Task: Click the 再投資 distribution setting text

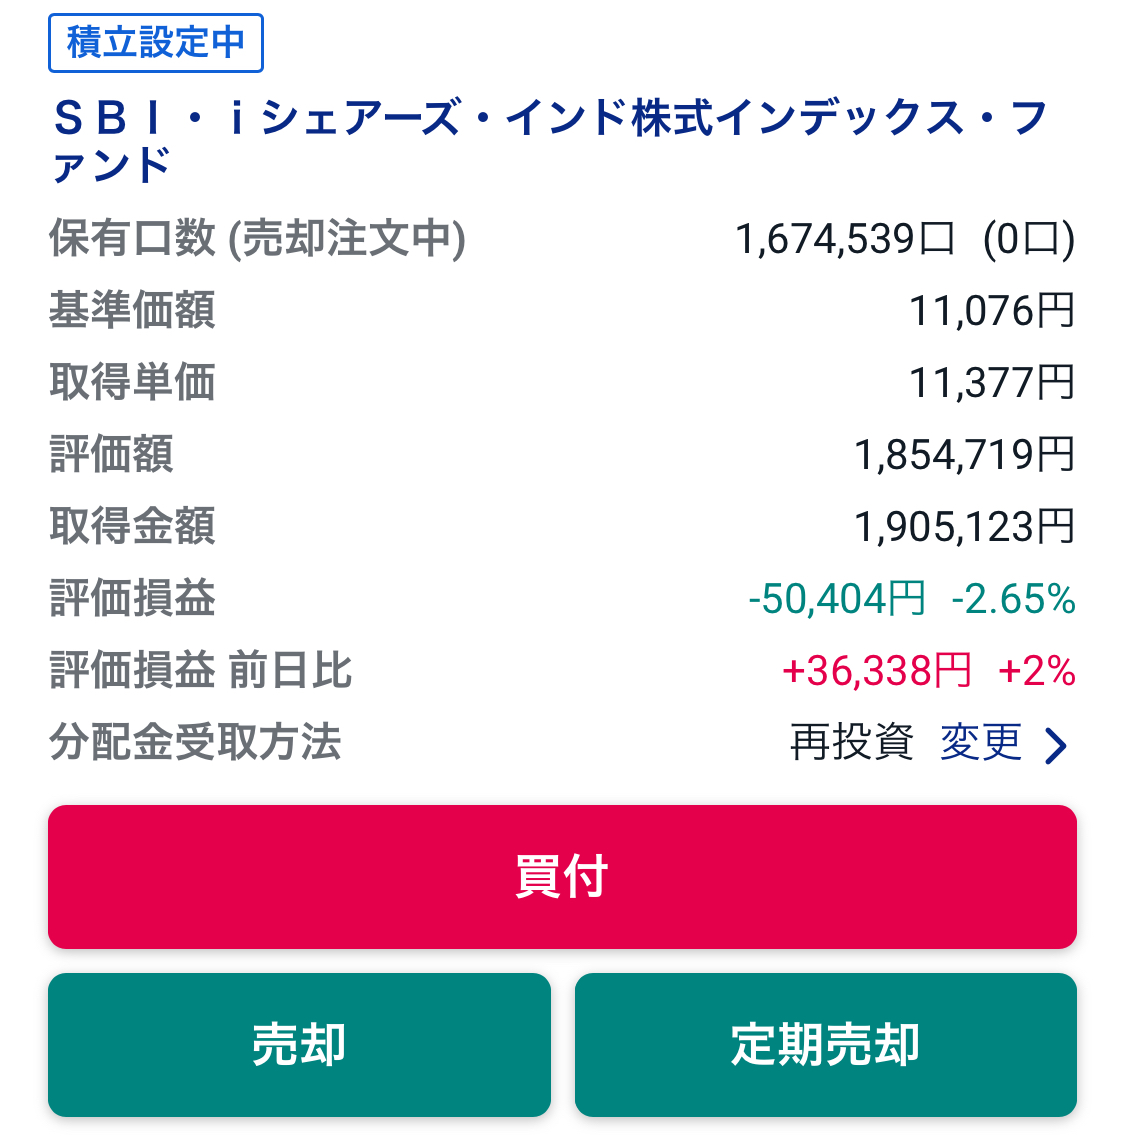Action: [x=852, y=743]
